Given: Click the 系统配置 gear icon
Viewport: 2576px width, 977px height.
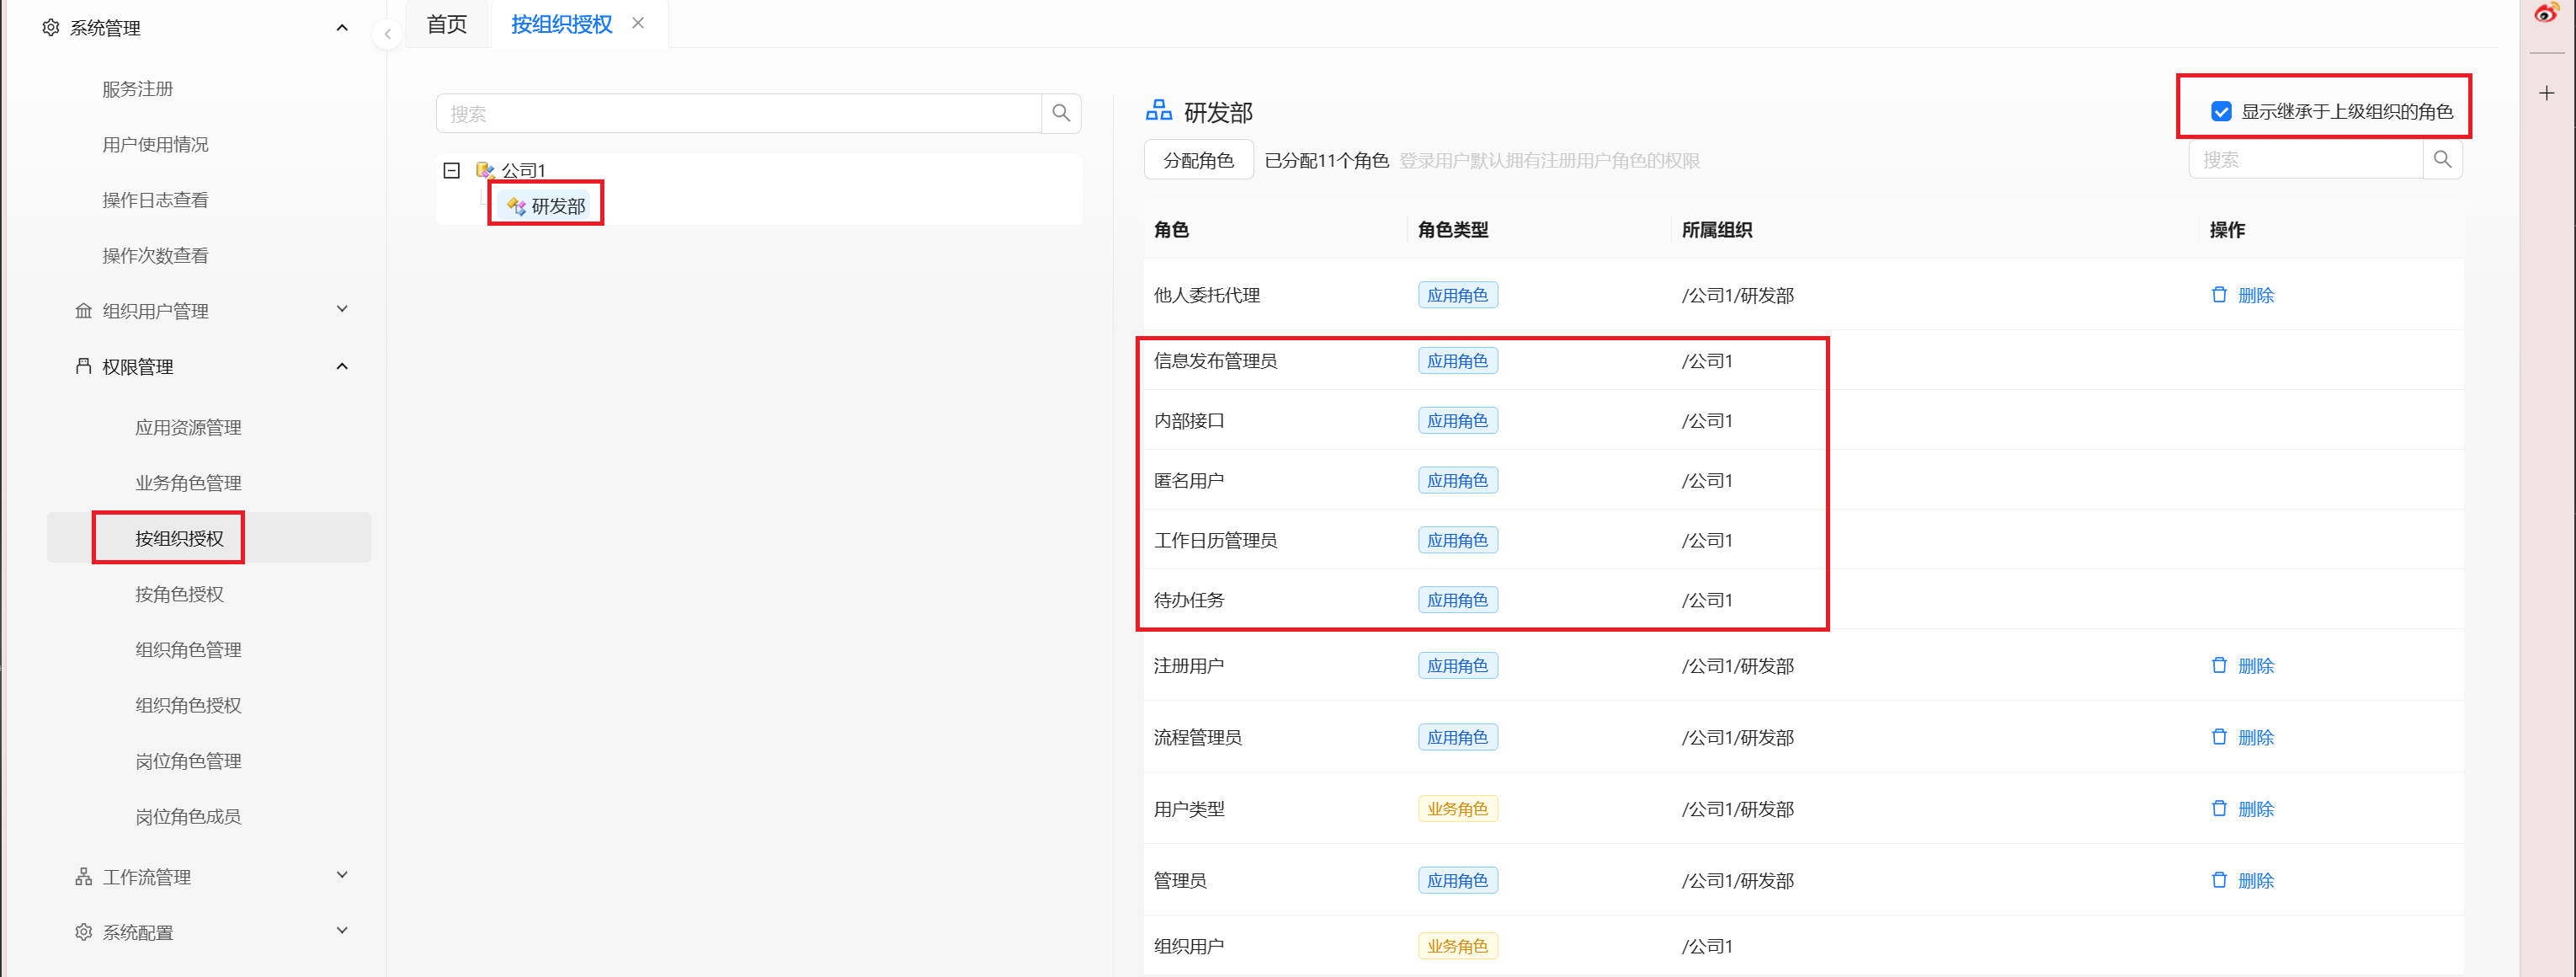Looking at the screenshot, I should pos(83,932).
